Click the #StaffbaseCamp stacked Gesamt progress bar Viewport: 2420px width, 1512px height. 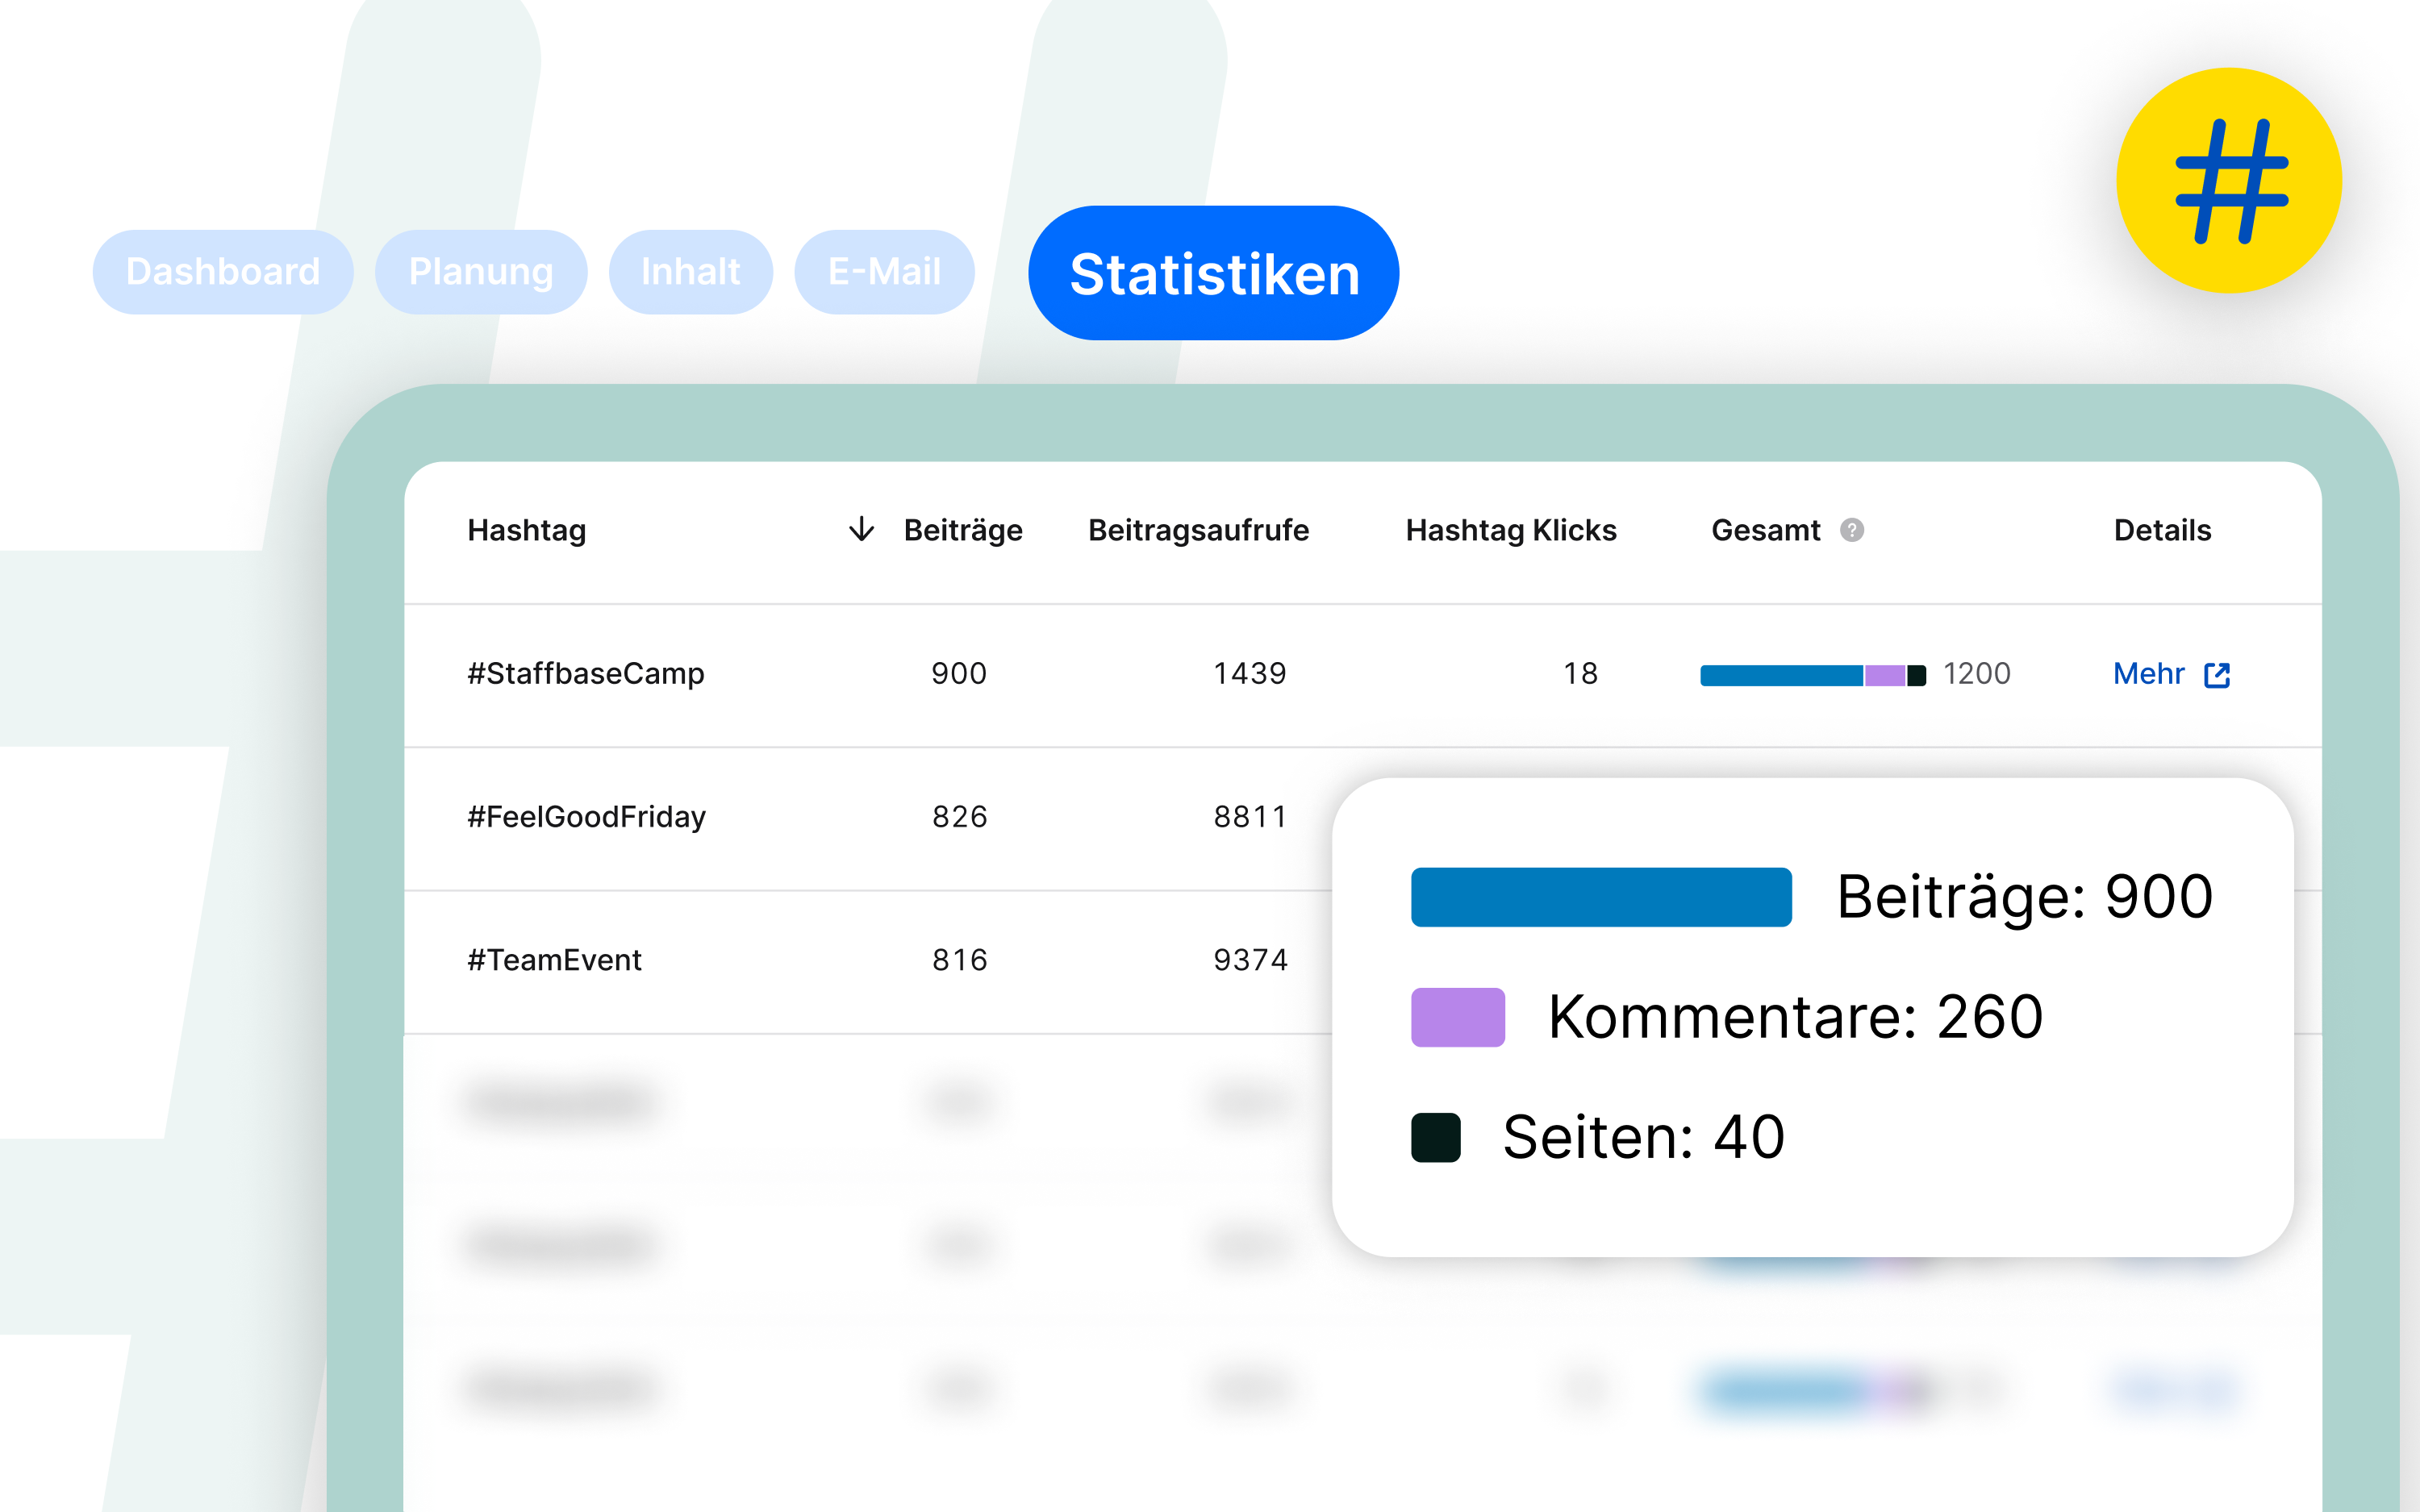1813,675
